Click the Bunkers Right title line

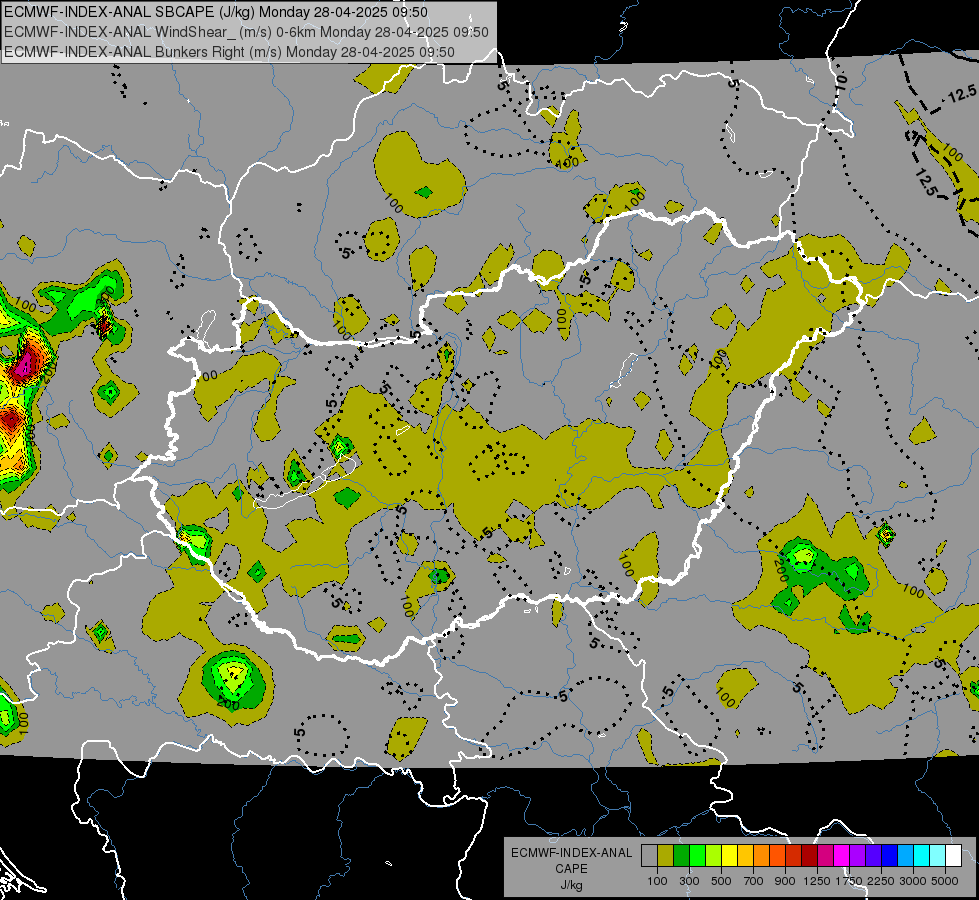coord(229,52)
